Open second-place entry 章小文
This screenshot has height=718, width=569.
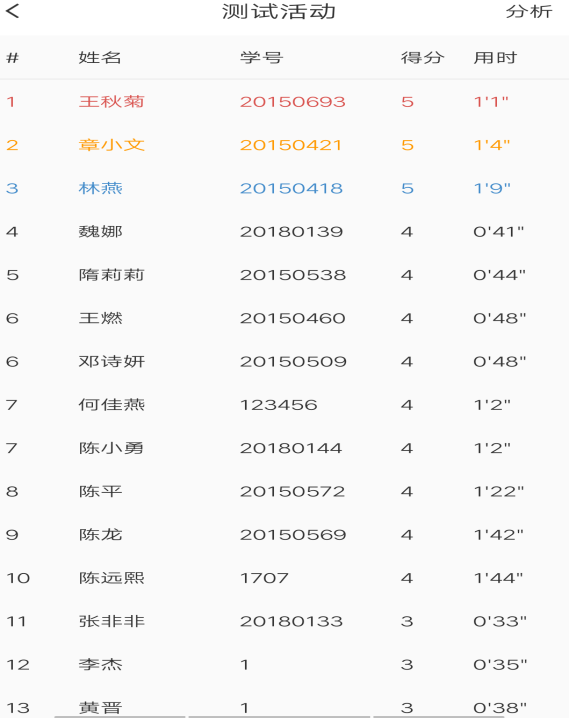pos(284,145)
